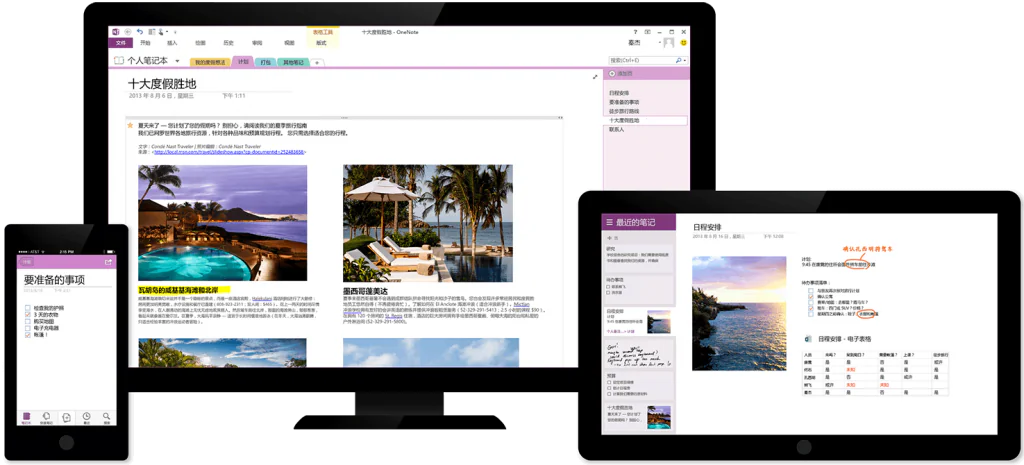This screenshot has width=1024, height=465.
Task: Expand the 个人笔记本 notebook dropdown arrow
Action: (x=177, y=61)
